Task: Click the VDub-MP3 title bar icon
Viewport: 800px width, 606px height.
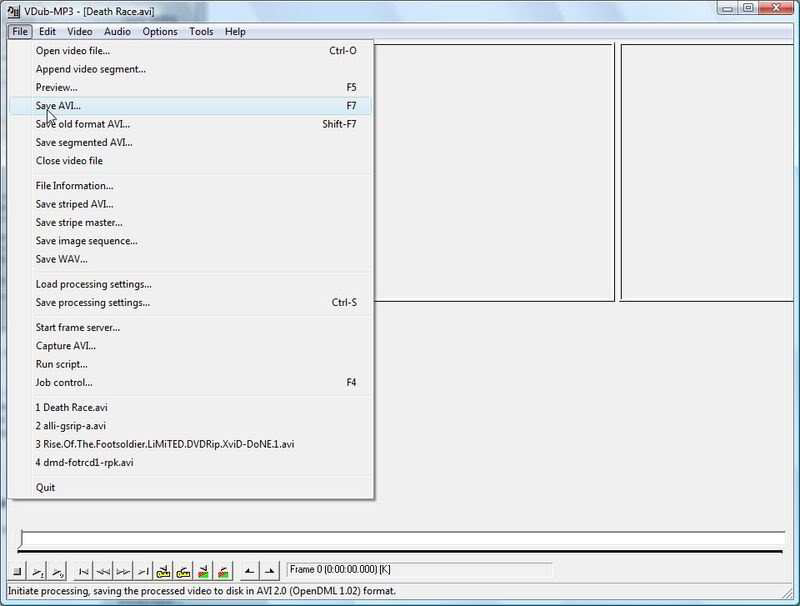Action: 13,11
